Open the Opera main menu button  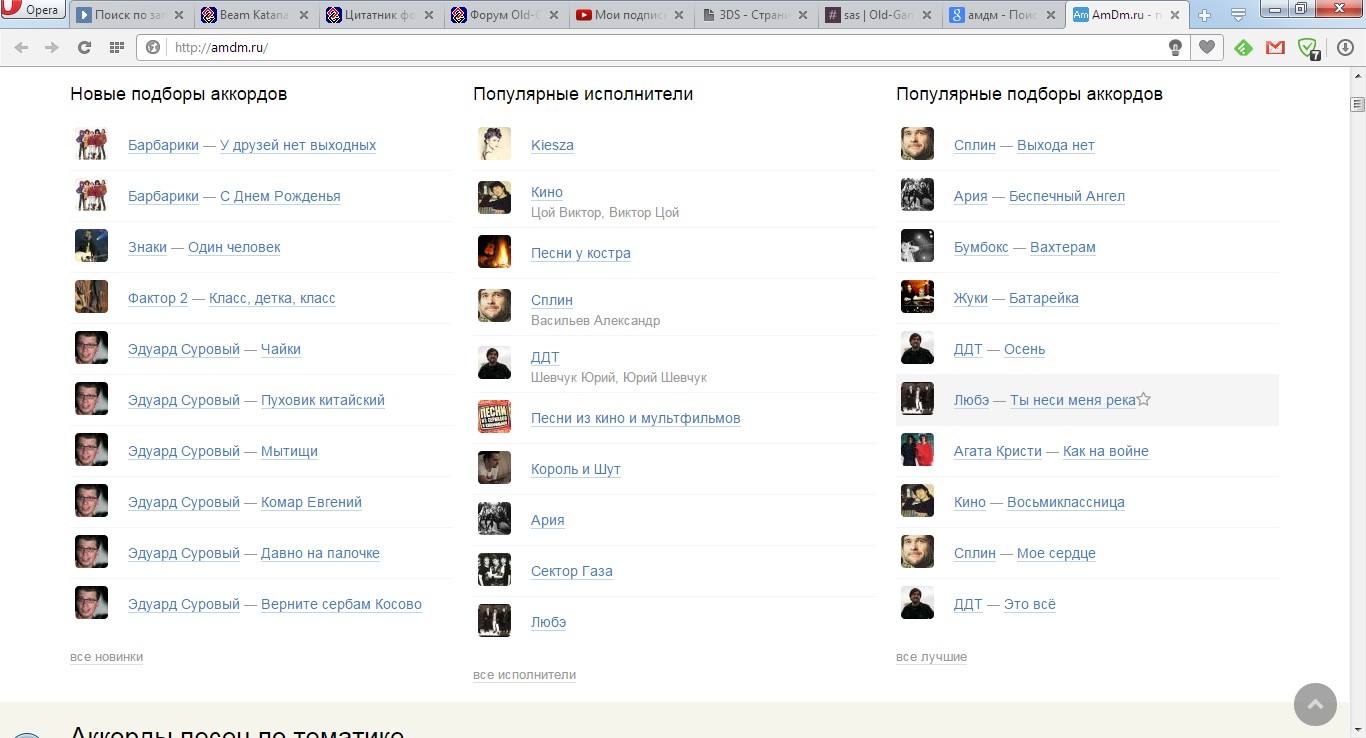[x=34, y=11]
